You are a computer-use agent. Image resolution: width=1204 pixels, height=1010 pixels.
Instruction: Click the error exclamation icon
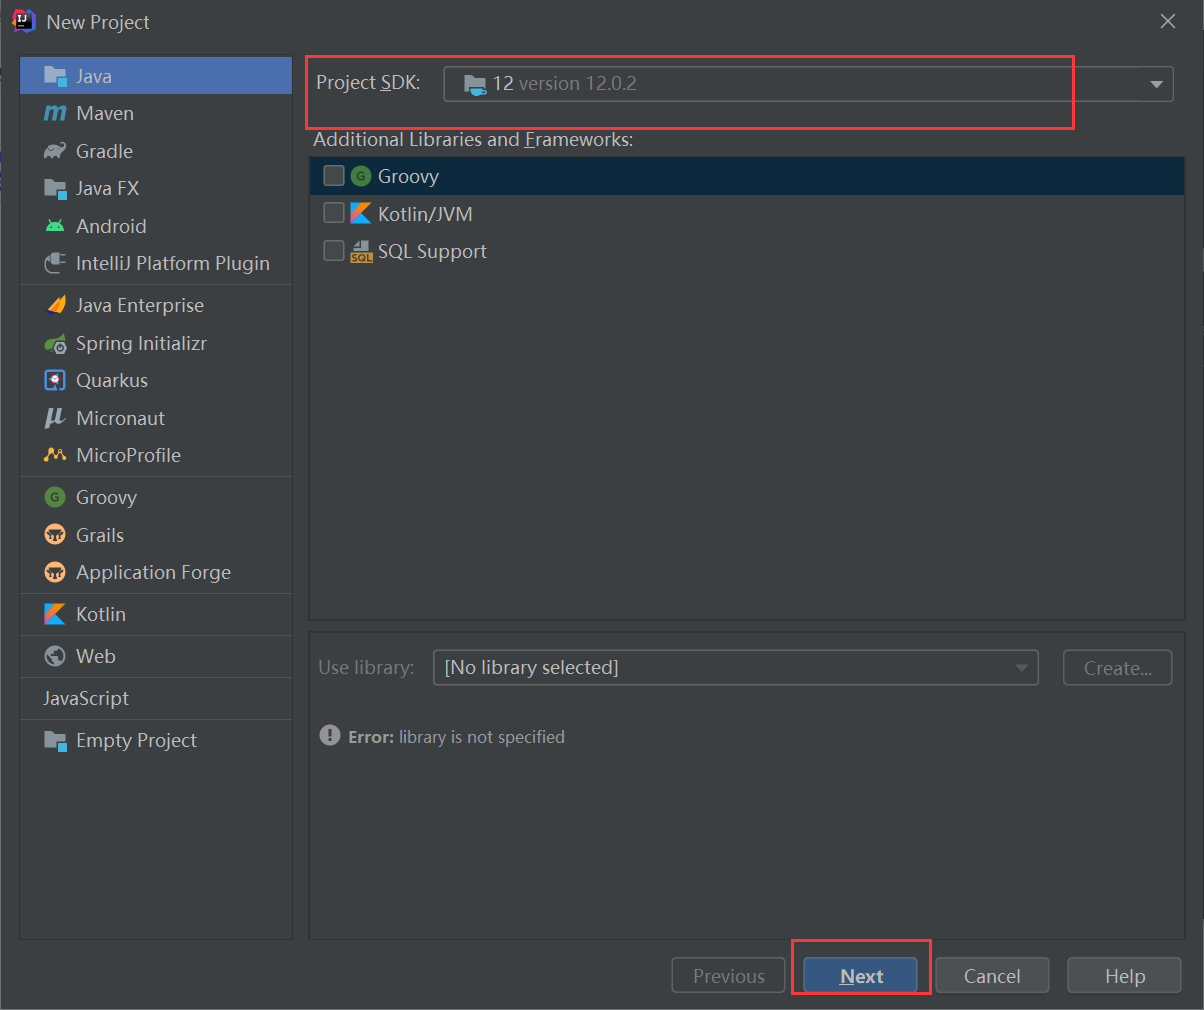pyautogui.click(x=330, y=735)
